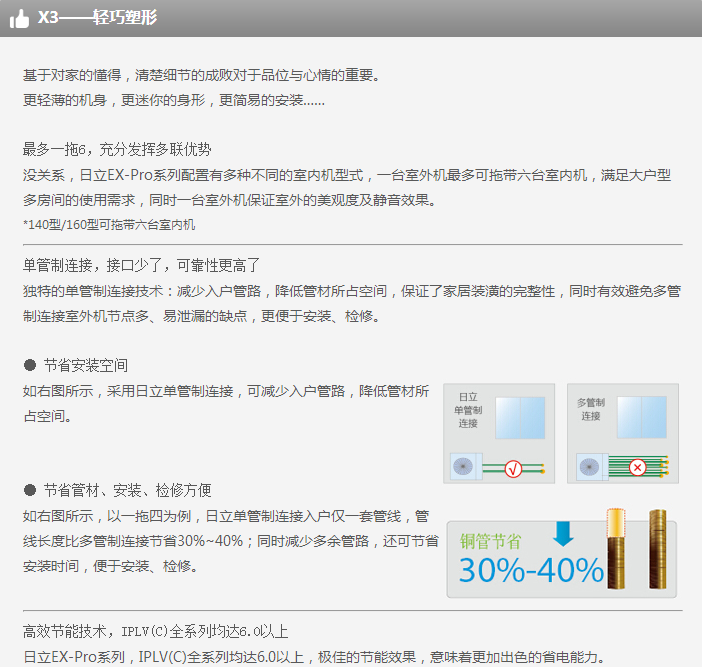Viewport: 702px width, 667px height.
Task: Click the full-height copper coil on the right
Action: tap(657, 546)
